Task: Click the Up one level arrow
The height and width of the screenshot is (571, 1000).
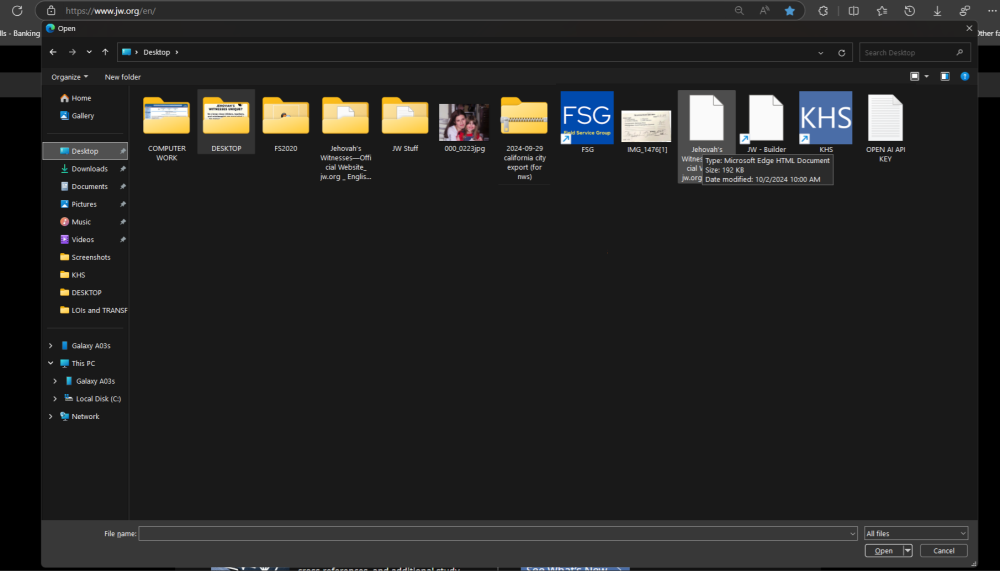Action: click(105, 52)
